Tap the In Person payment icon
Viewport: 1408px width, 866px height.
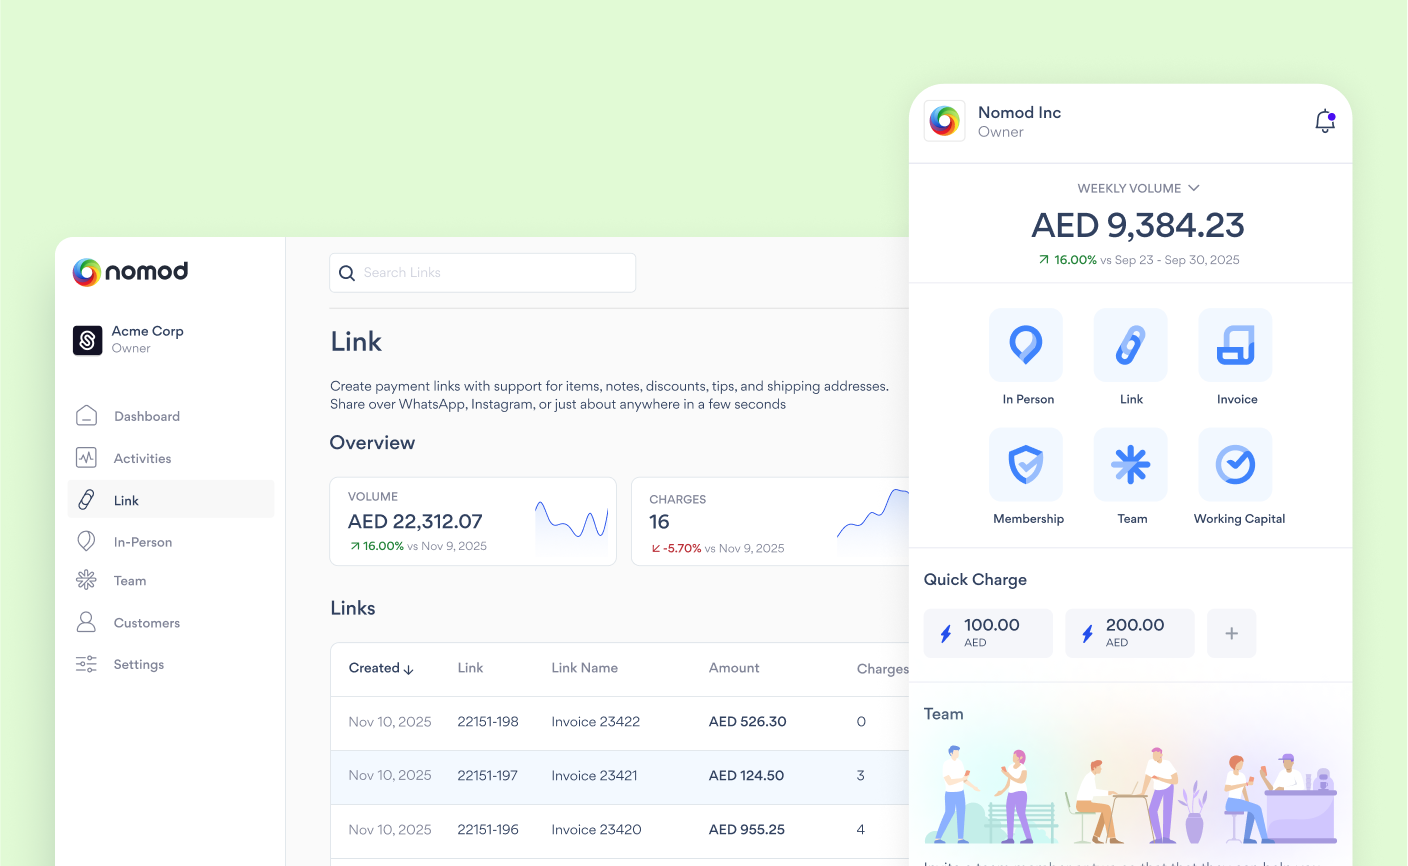point(1026,345)
